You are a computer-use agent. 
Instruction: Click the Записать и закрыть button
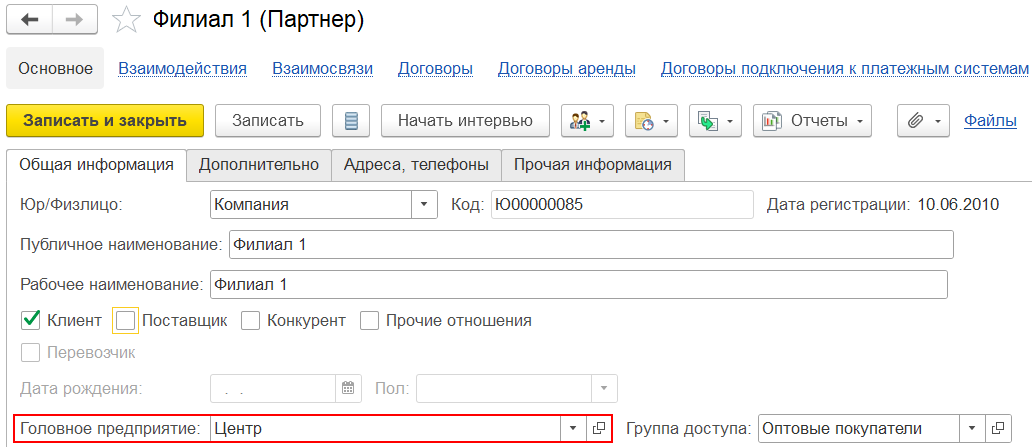[x=105, y=121]
